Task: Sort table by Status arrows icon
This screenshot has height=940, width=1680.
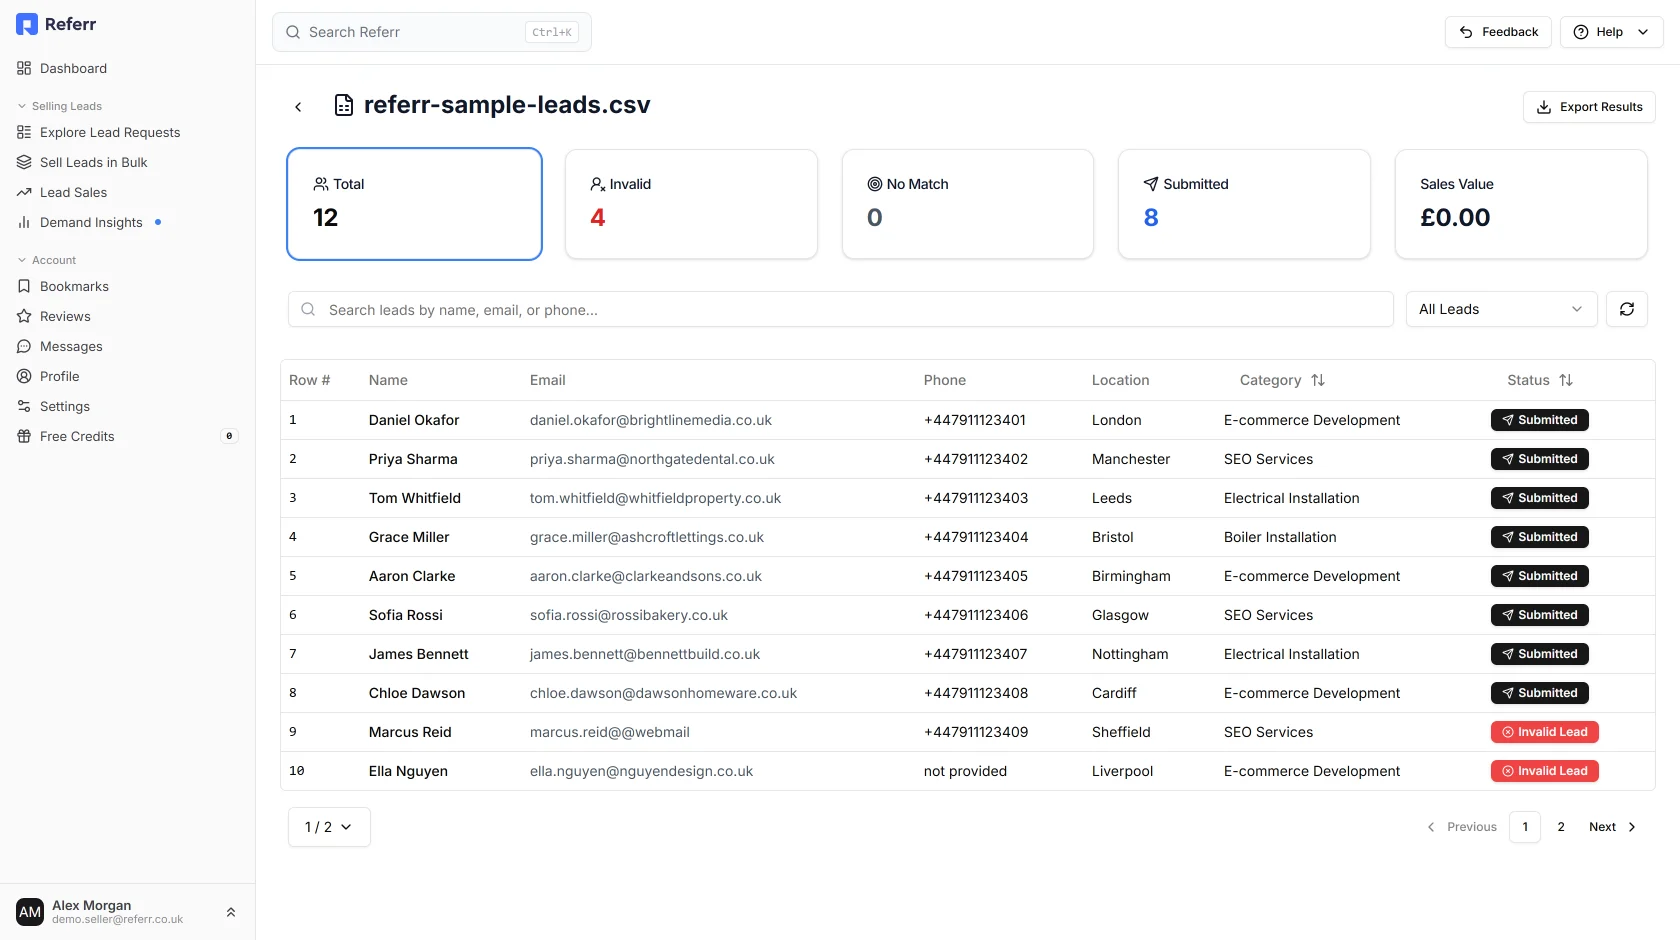Action: [1566, 380]
